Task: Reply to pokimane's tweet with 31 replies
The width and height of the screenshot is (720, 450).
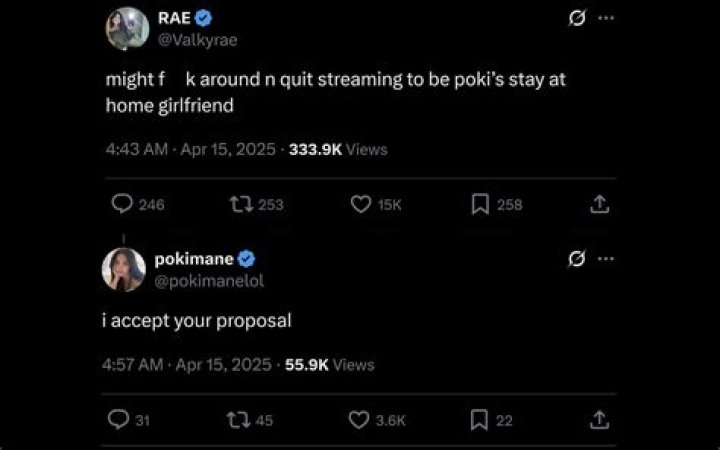Action: coord(118,420)
